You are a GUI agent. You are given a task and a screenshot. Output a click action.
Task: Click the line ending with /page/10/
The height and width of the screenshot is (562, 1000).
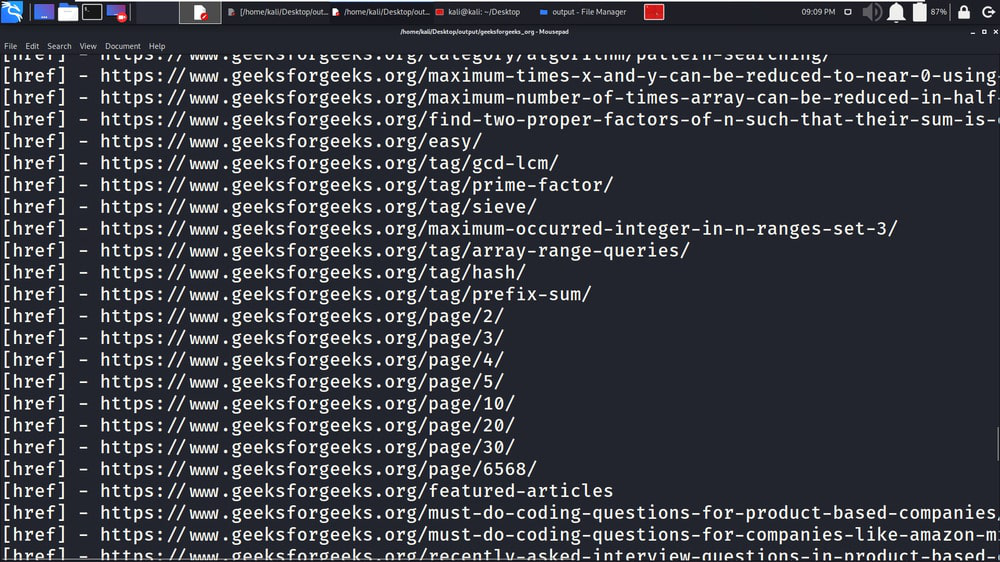259,403
